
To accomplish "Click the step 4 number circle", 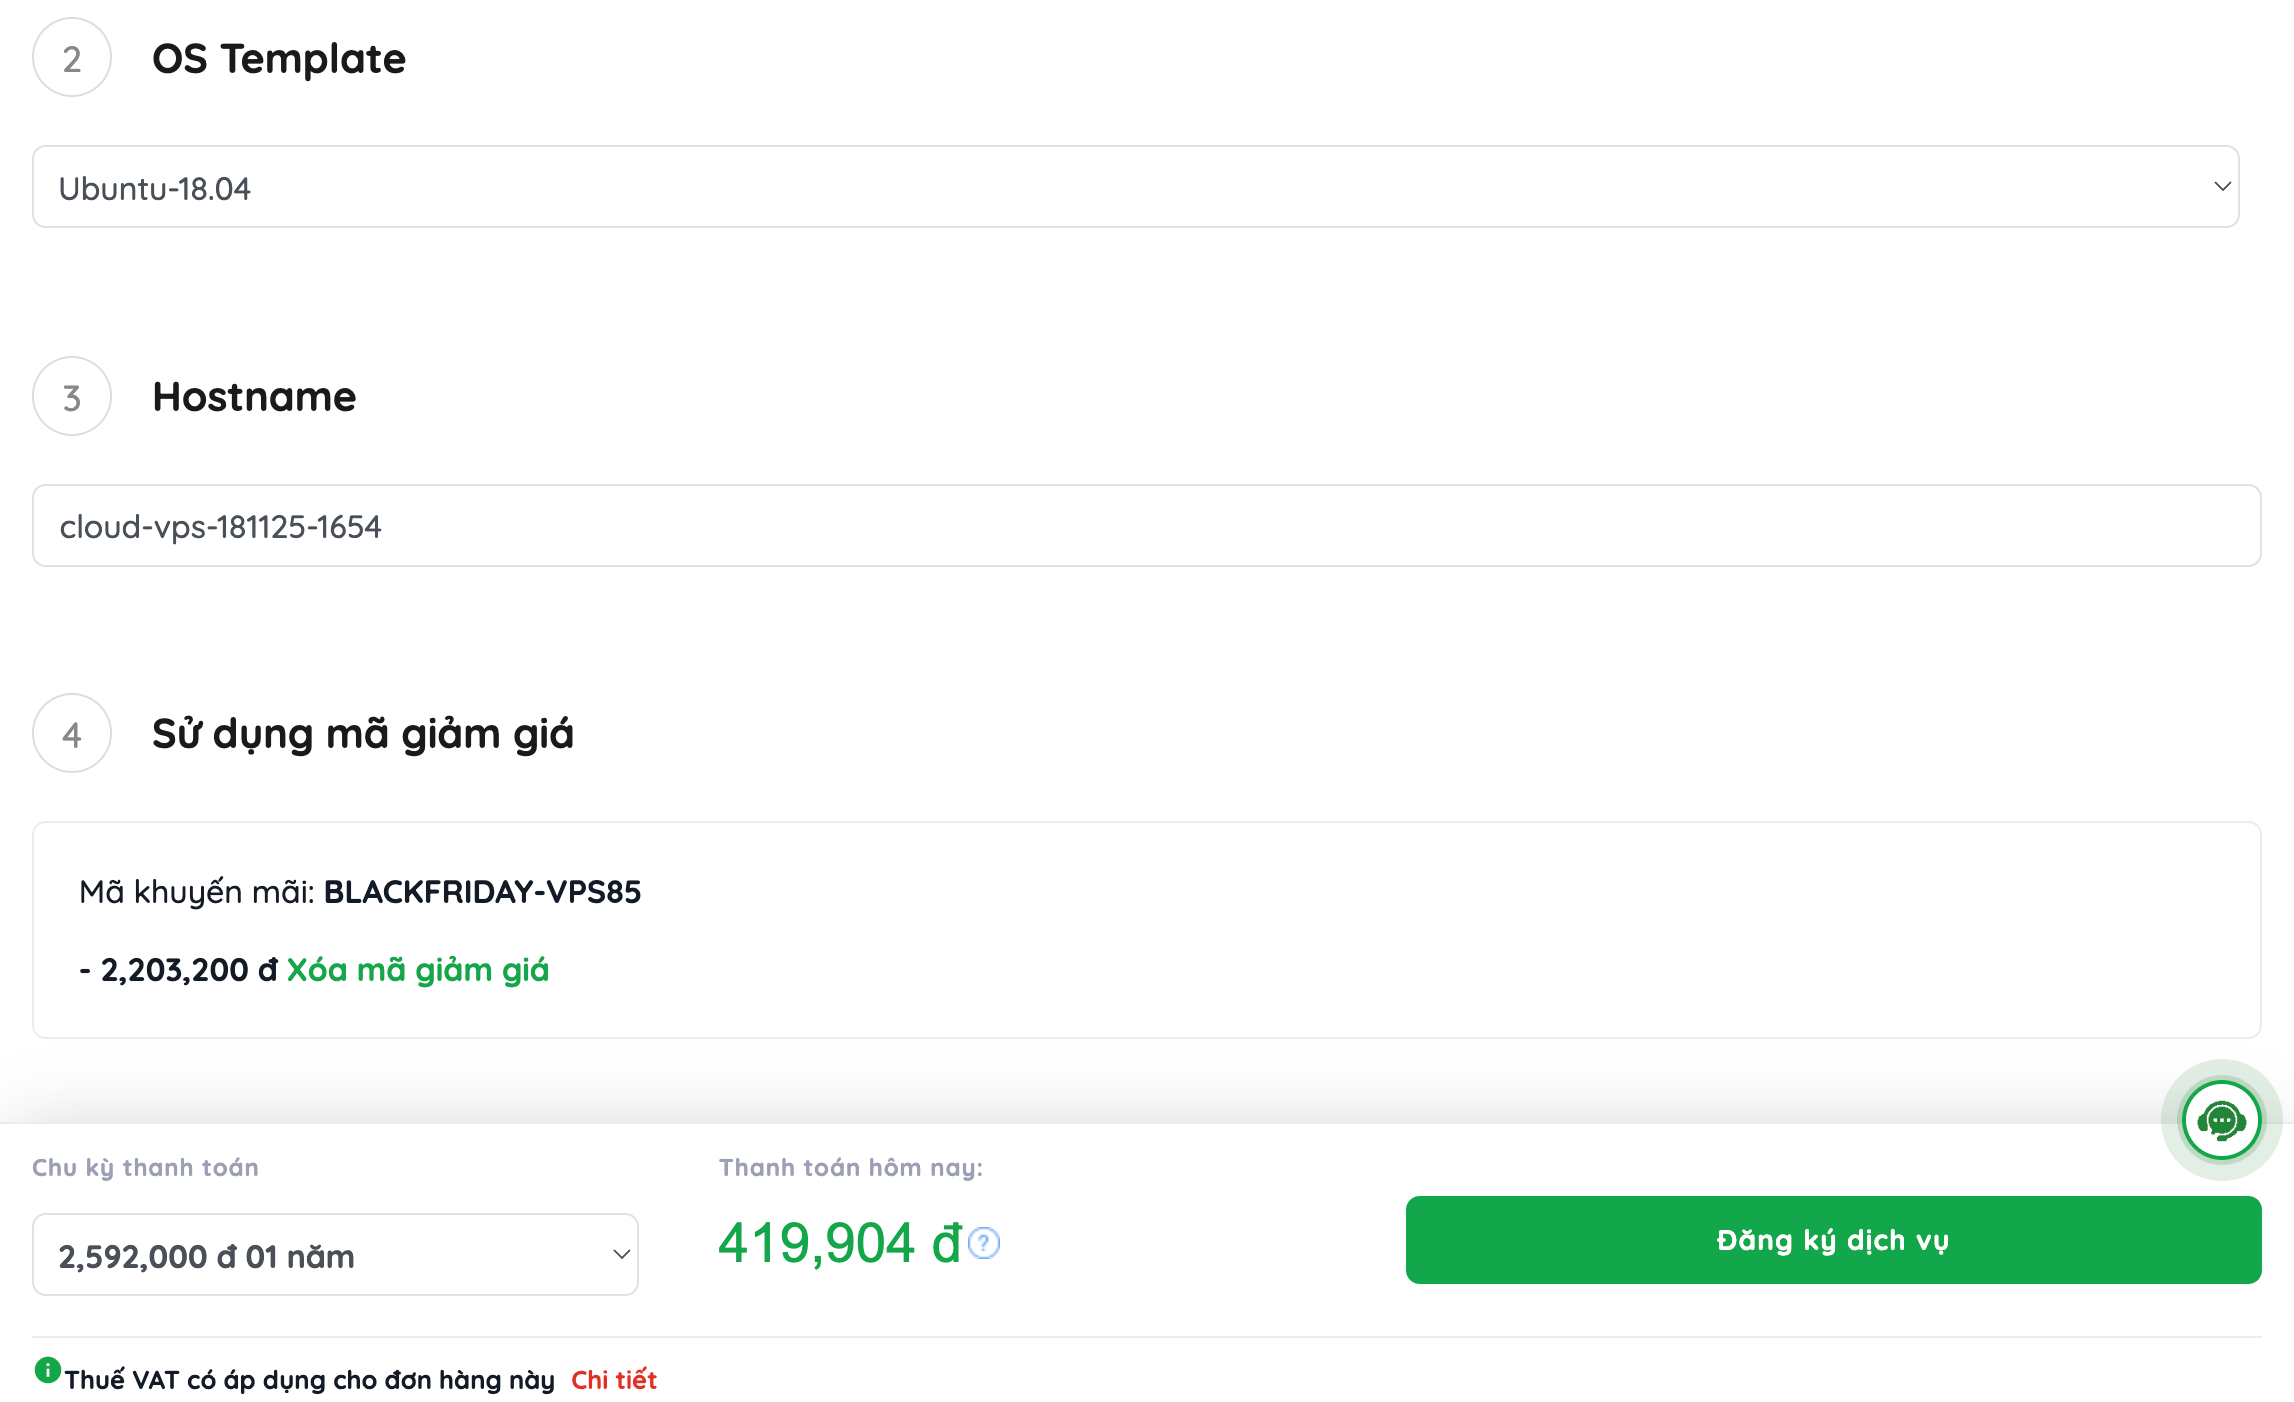I will 72,734.
